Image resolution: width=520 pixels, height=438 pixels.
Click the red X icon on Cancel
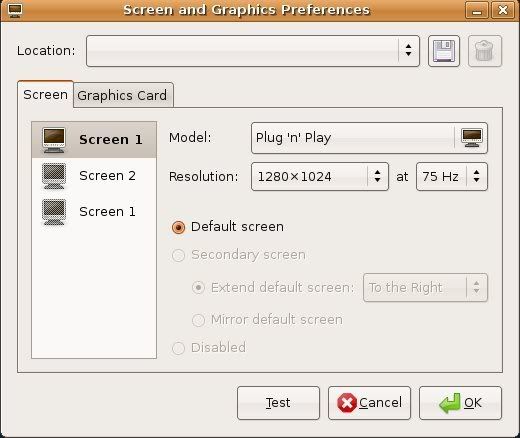[x=347, y=403]
